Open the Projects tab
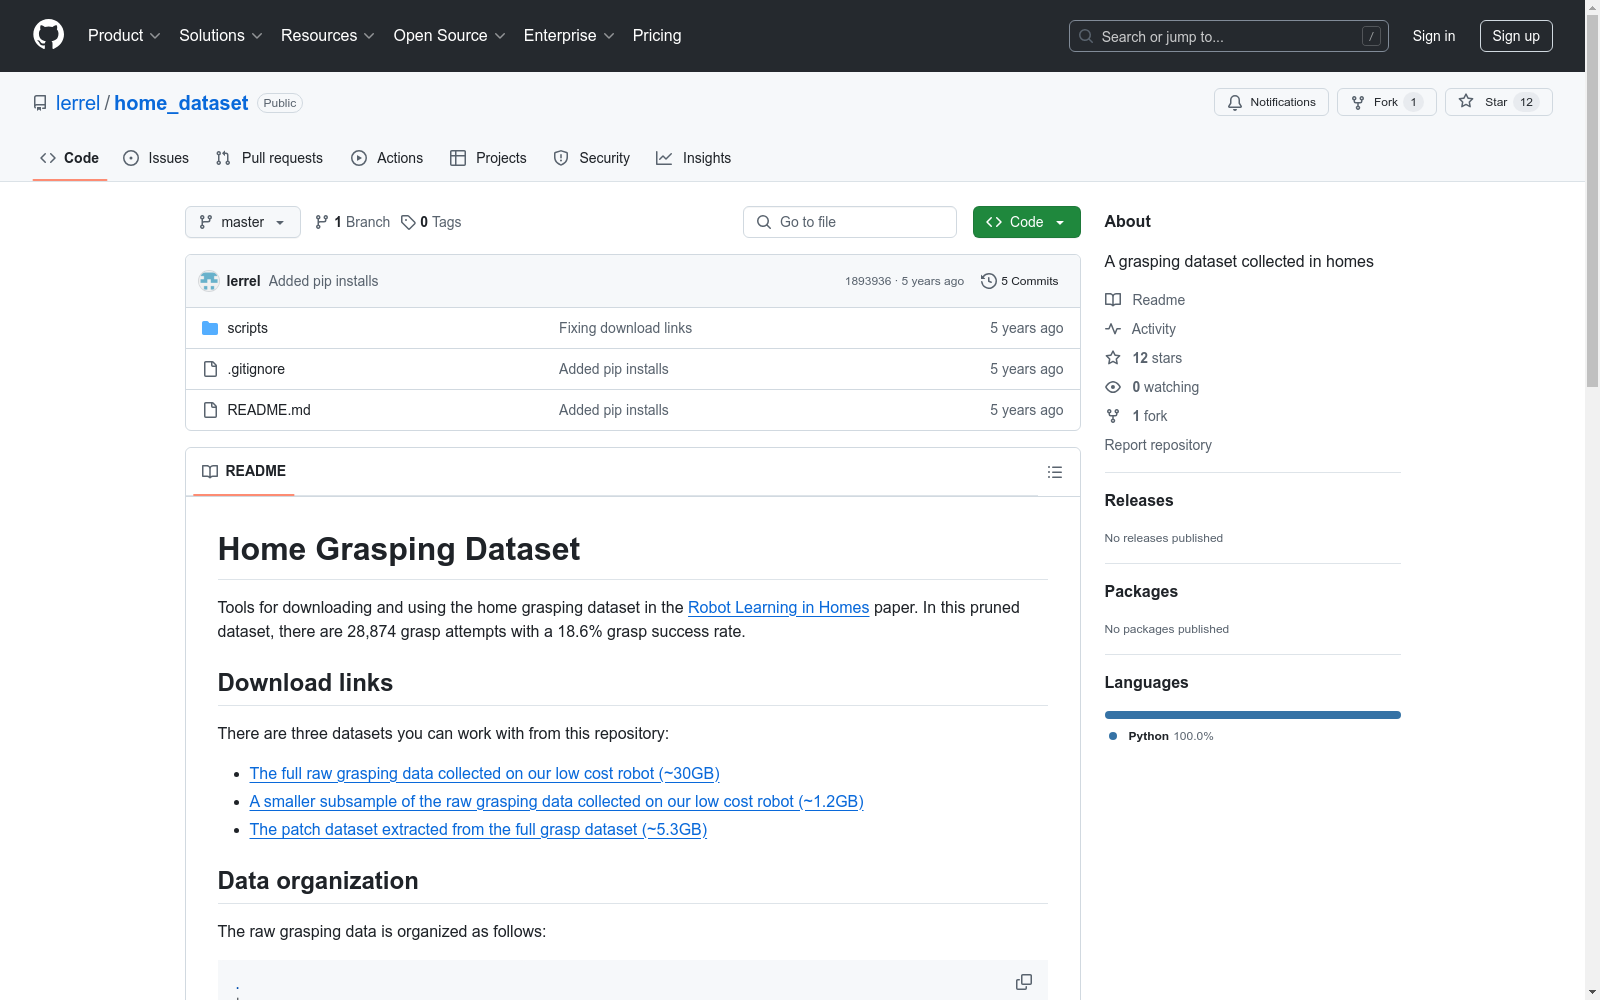 tap(488, 158)
